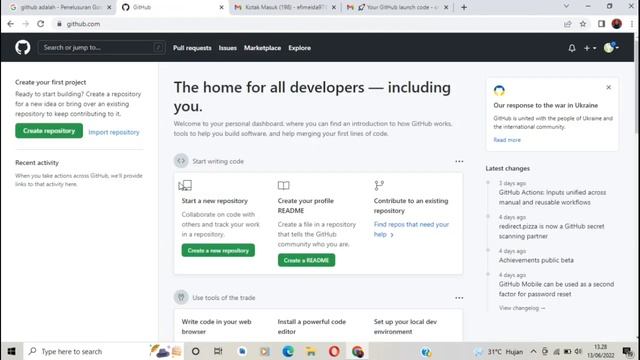The width and height of the screenshot is (640, 360).
Task: Open Task View on the taskbar
Action: [218, 351]
